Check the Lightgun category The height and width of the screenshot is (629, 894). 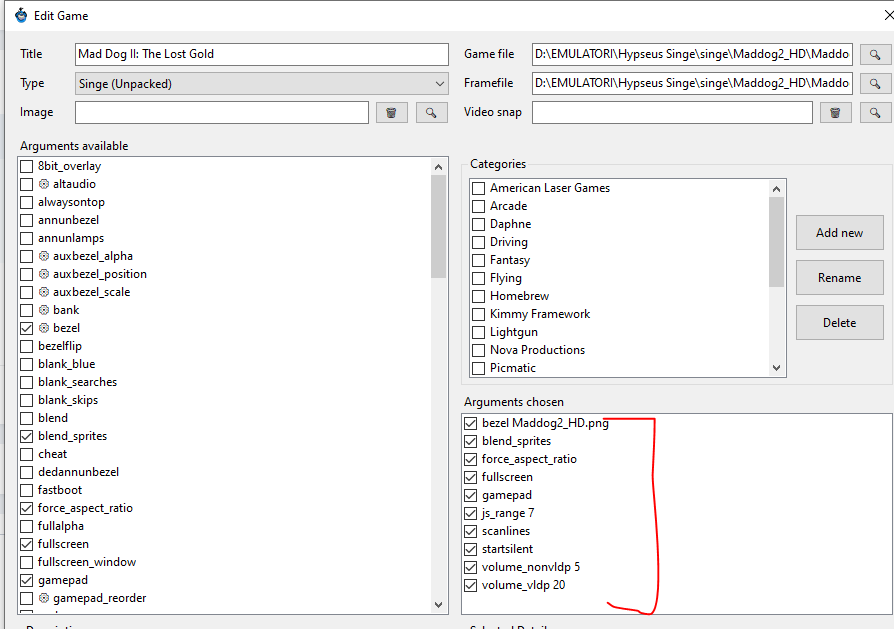tap(478, 332)
